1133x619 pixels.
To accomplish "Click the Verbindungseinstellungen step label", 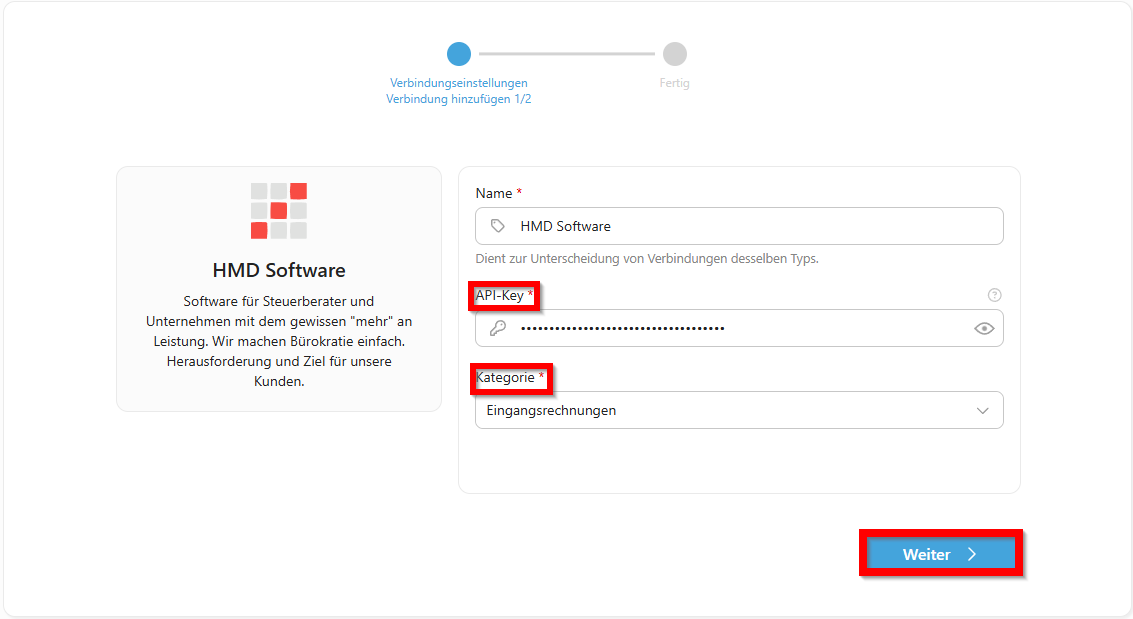I will 459,83.
